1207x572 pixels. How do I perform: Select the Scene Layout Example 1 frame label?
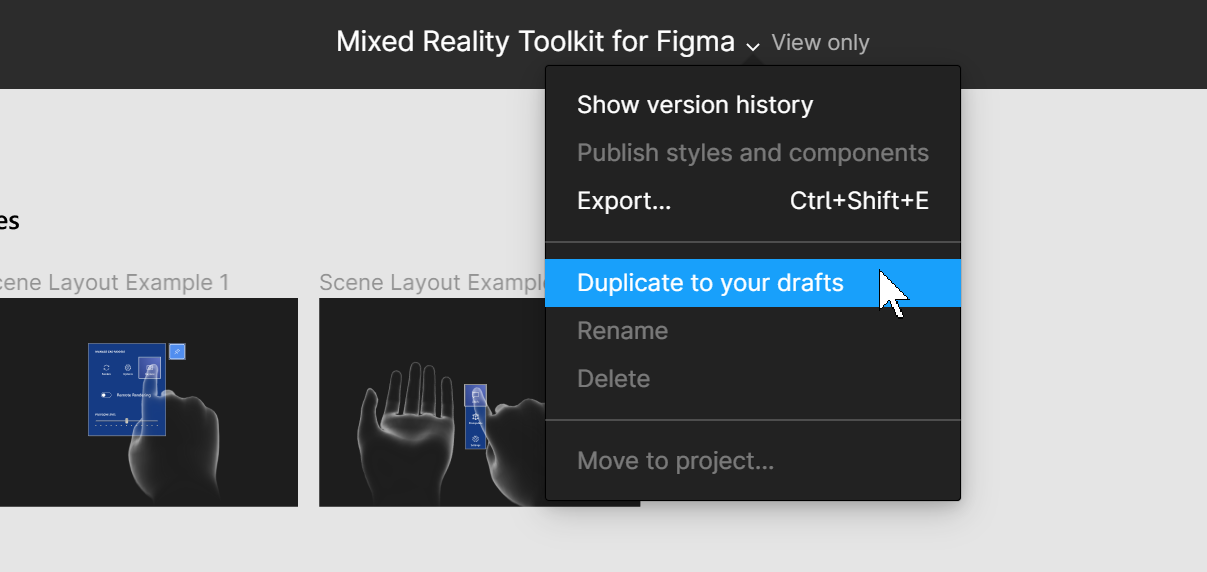pos(114,283)
